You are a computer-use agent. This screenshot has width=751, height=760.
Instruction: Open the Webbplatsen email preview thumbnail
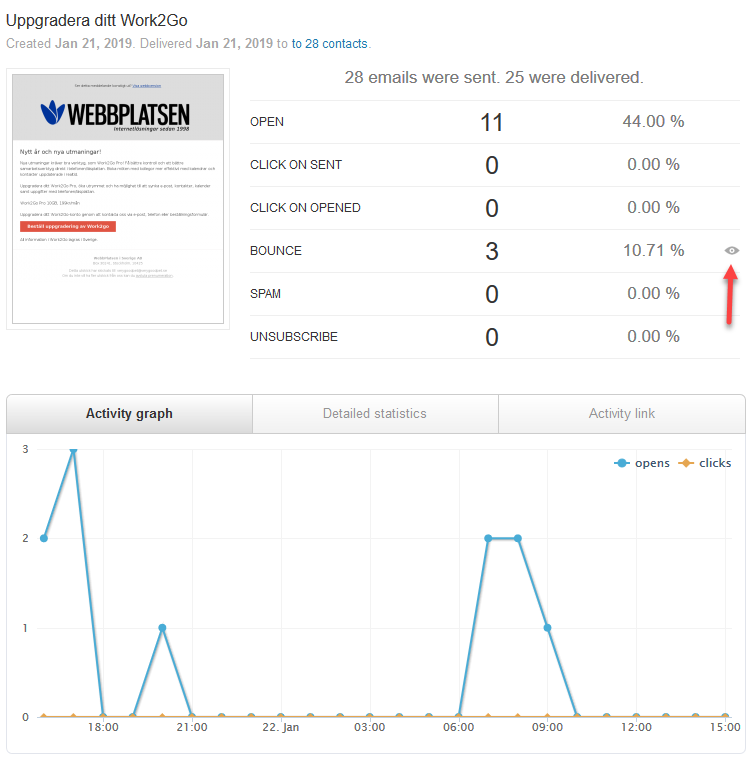118,199
